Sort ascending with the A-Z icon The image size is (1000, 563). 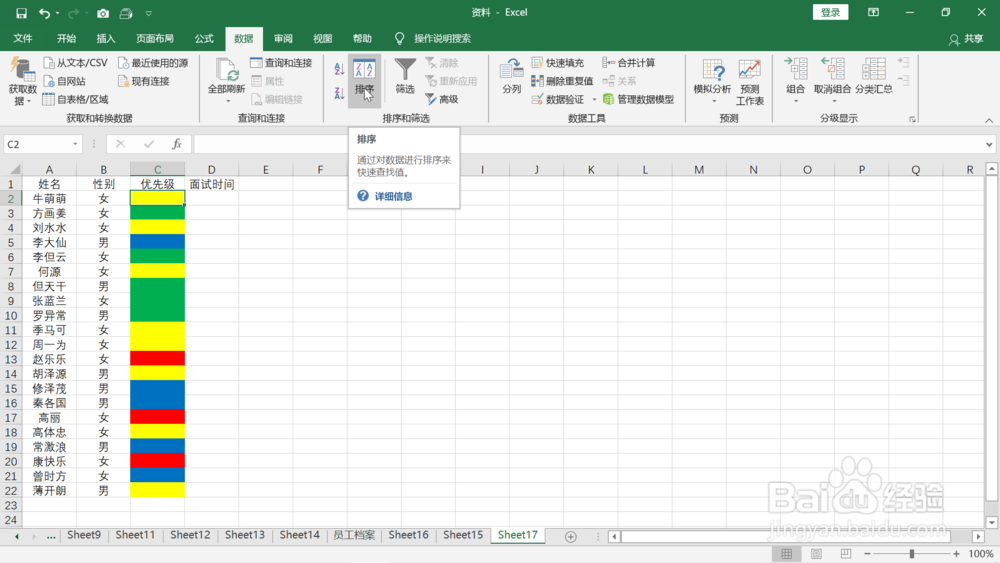click(339, 69)
